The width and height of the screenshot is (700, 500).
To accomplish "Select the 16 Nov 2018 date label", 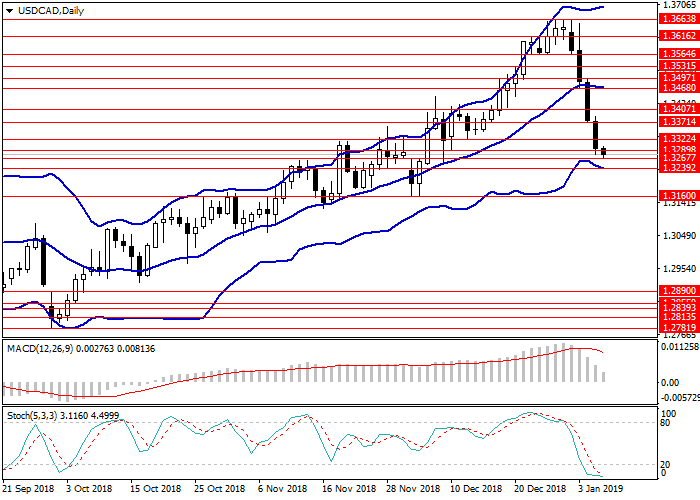I will coord(349,488).
